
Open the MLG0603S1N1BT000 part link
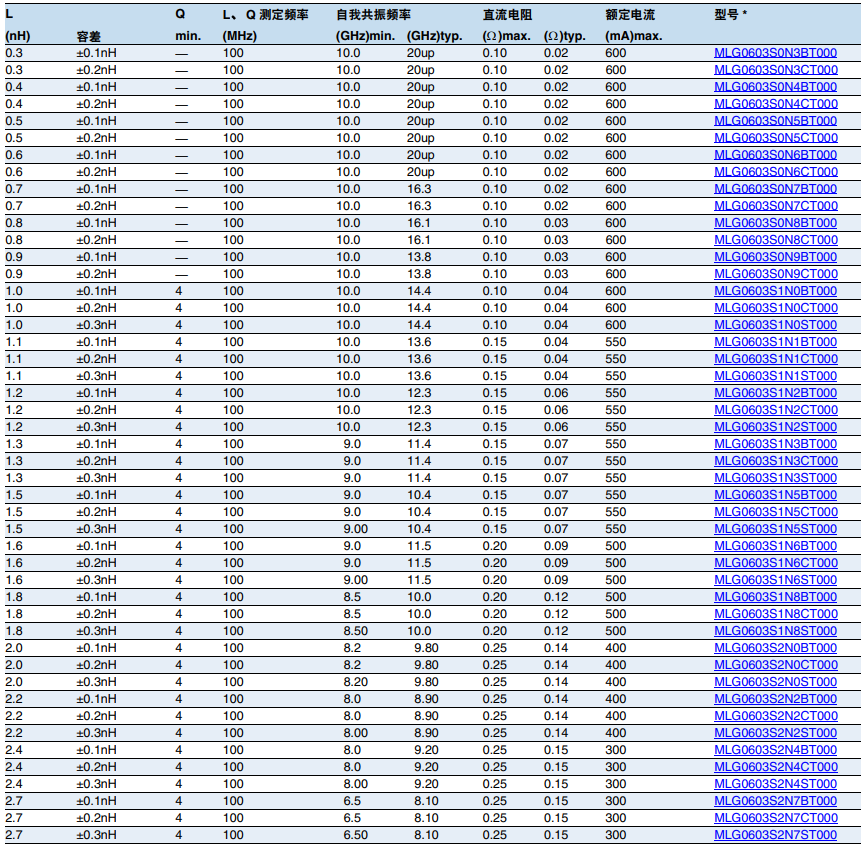coord(775,342)
